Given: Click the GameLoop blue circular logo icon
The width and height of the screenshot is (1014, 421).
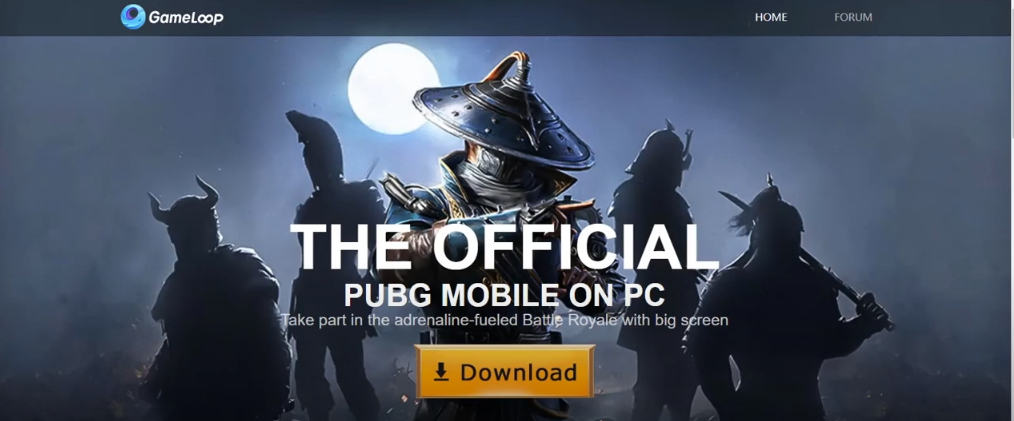Looking at the screenshot, I should tap(133, 17).
